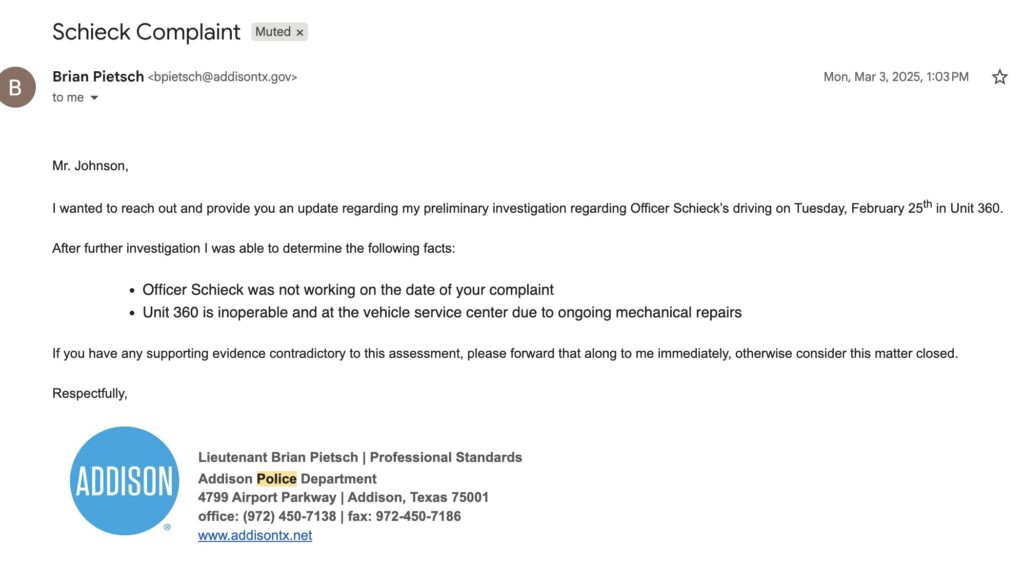
Task: Click the blue Addison circle logo
Action: pos(125,480)
